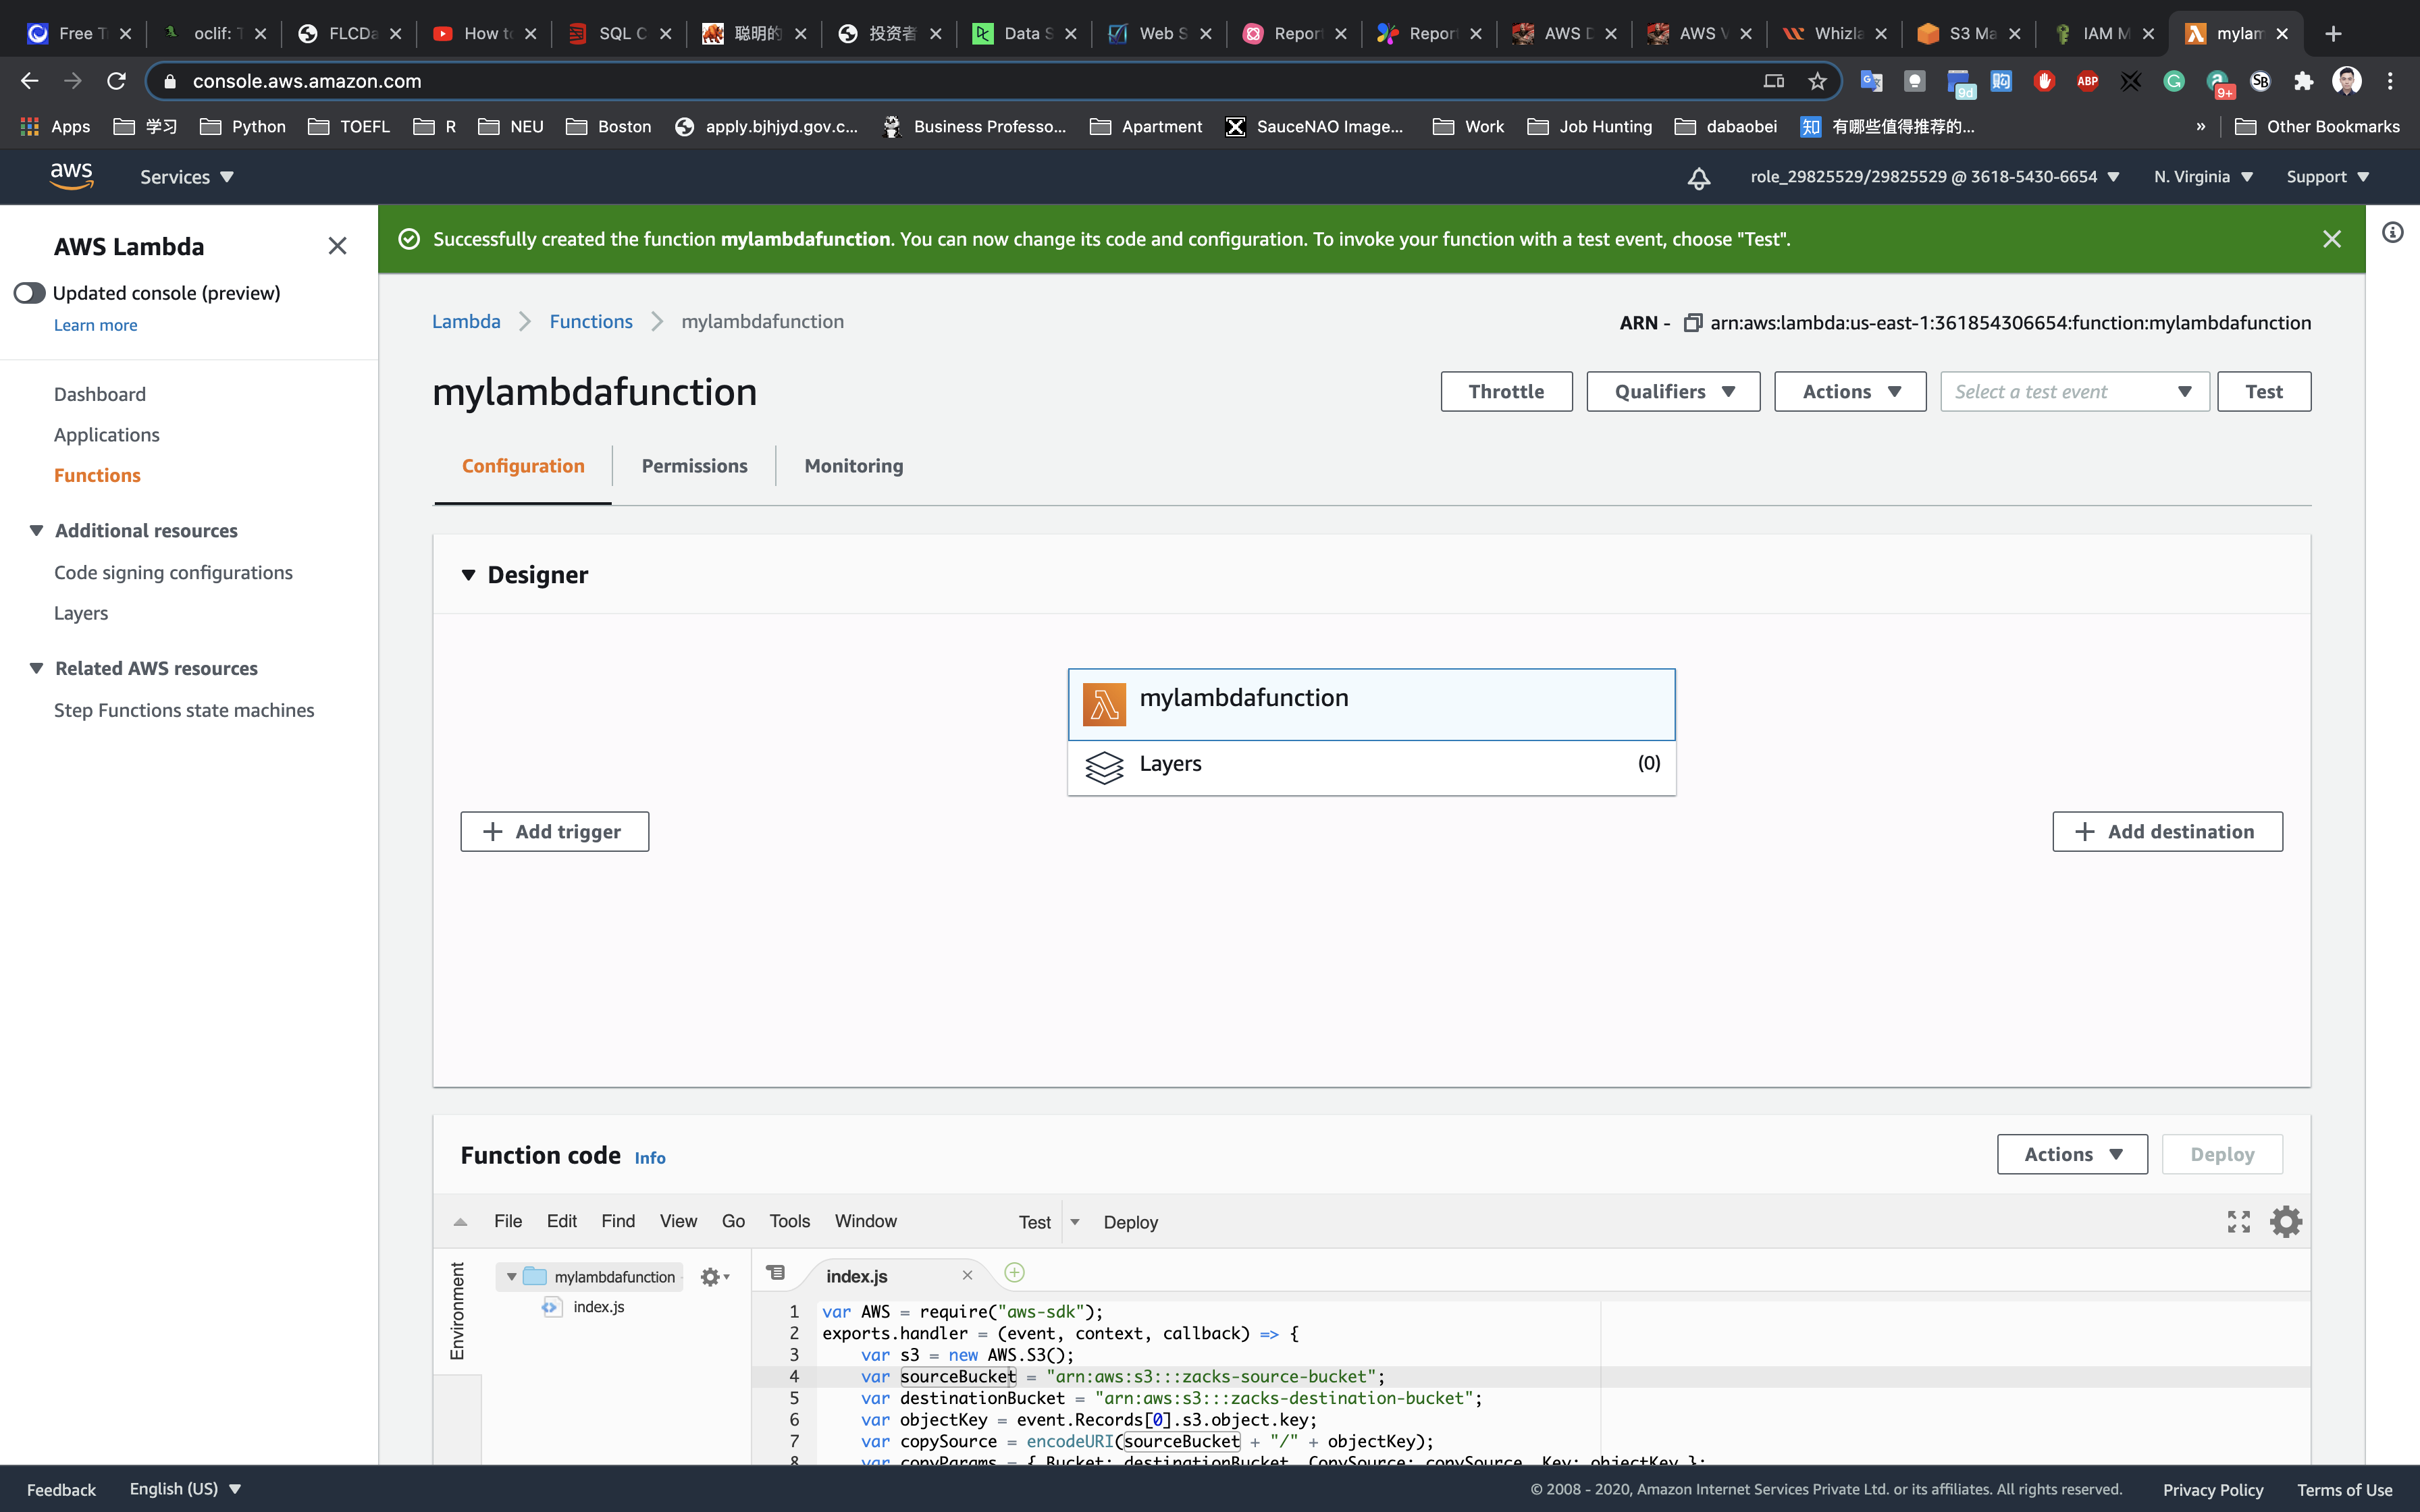2420x1512 pixels.
Task: Click the AWS logo home icon
Action: click(x=72, y=177)
